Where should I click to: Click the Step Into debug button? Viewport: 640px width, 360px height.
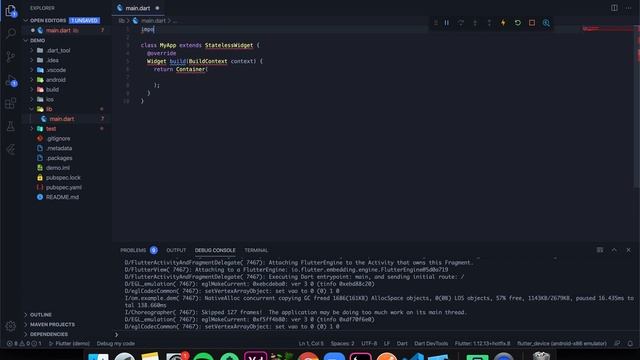tap(475, 23)
